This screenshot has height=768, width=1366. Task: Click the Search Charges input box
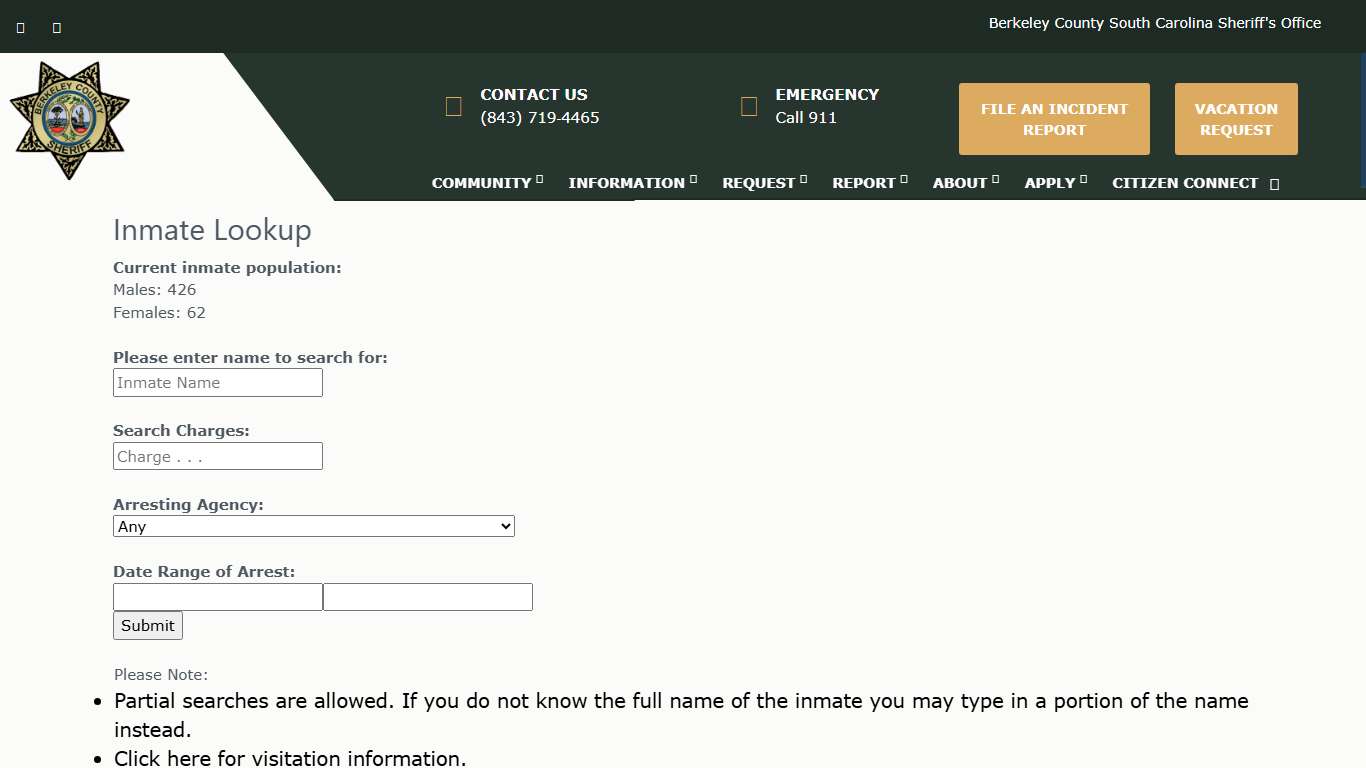(x=217, y=456)
